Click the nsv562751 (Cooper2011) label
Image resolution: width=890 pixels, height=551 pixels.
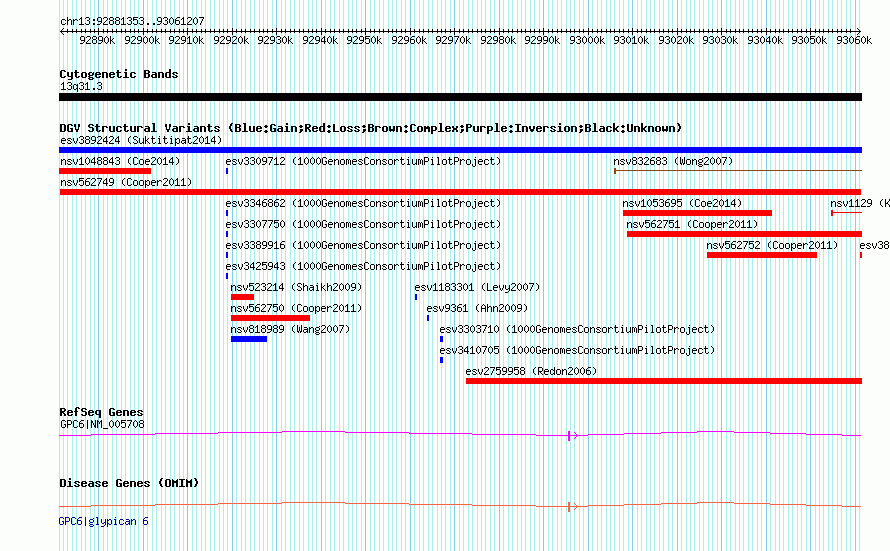coord(692,224)
